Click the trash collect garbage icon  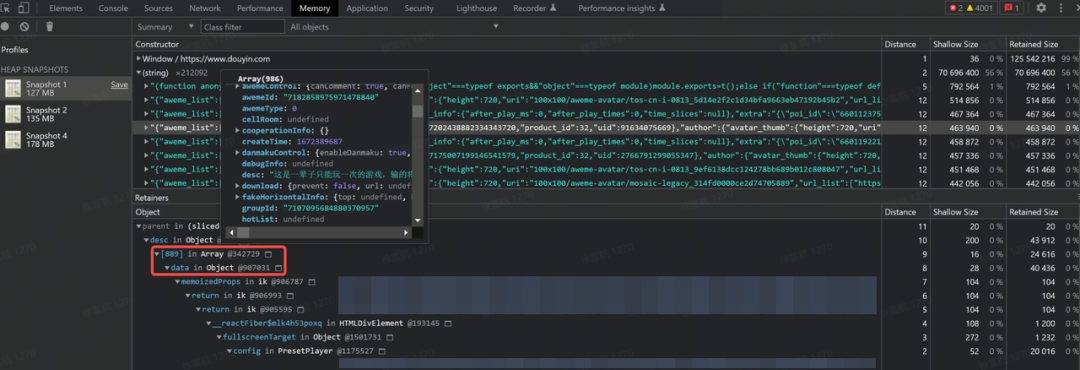(50, 27)
